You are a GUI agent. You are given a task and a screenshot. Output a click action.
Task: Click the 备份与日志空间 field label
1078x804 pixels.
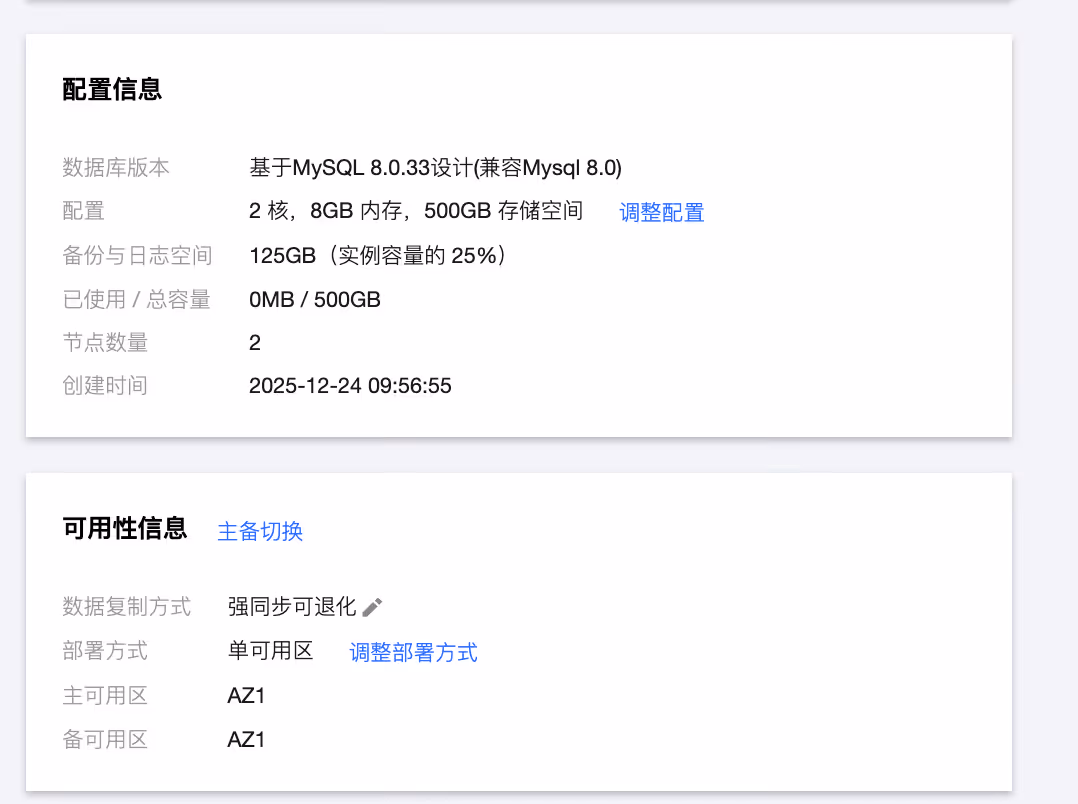click(x=137, y=255)
